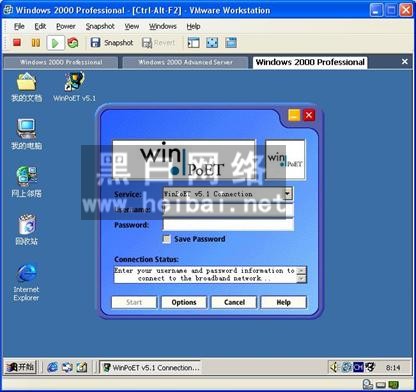416x392 pixels.
Task: Click the VMware status bar floppy icon
Action: pos(381,385)
